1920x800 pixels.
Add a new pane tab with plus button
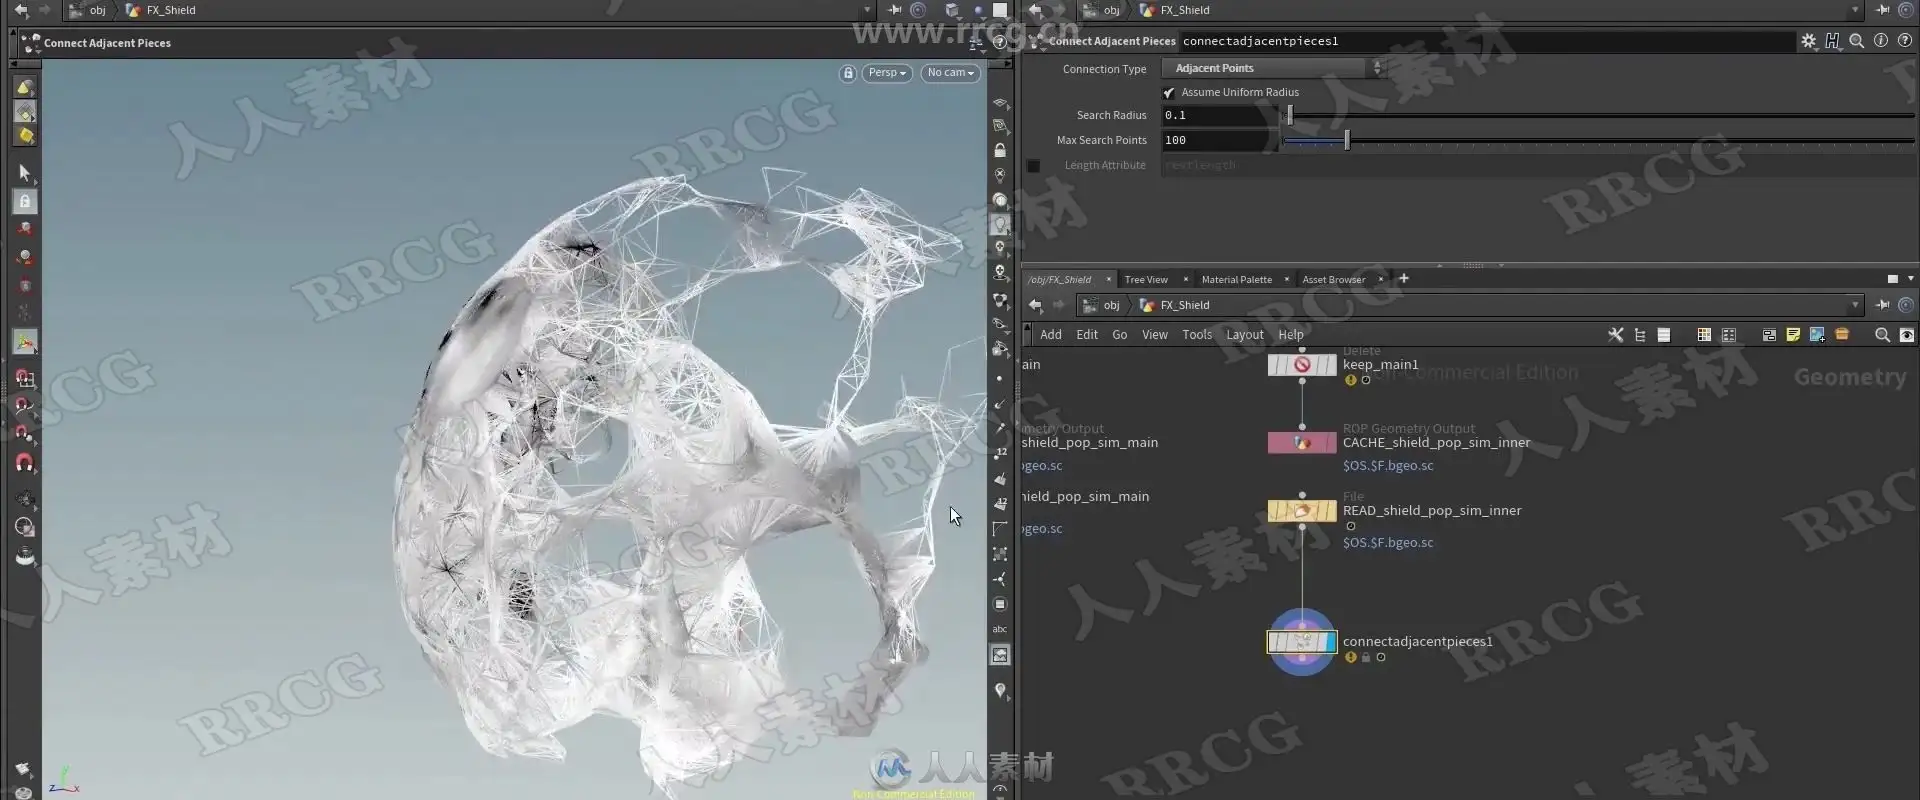(1404, 279)
